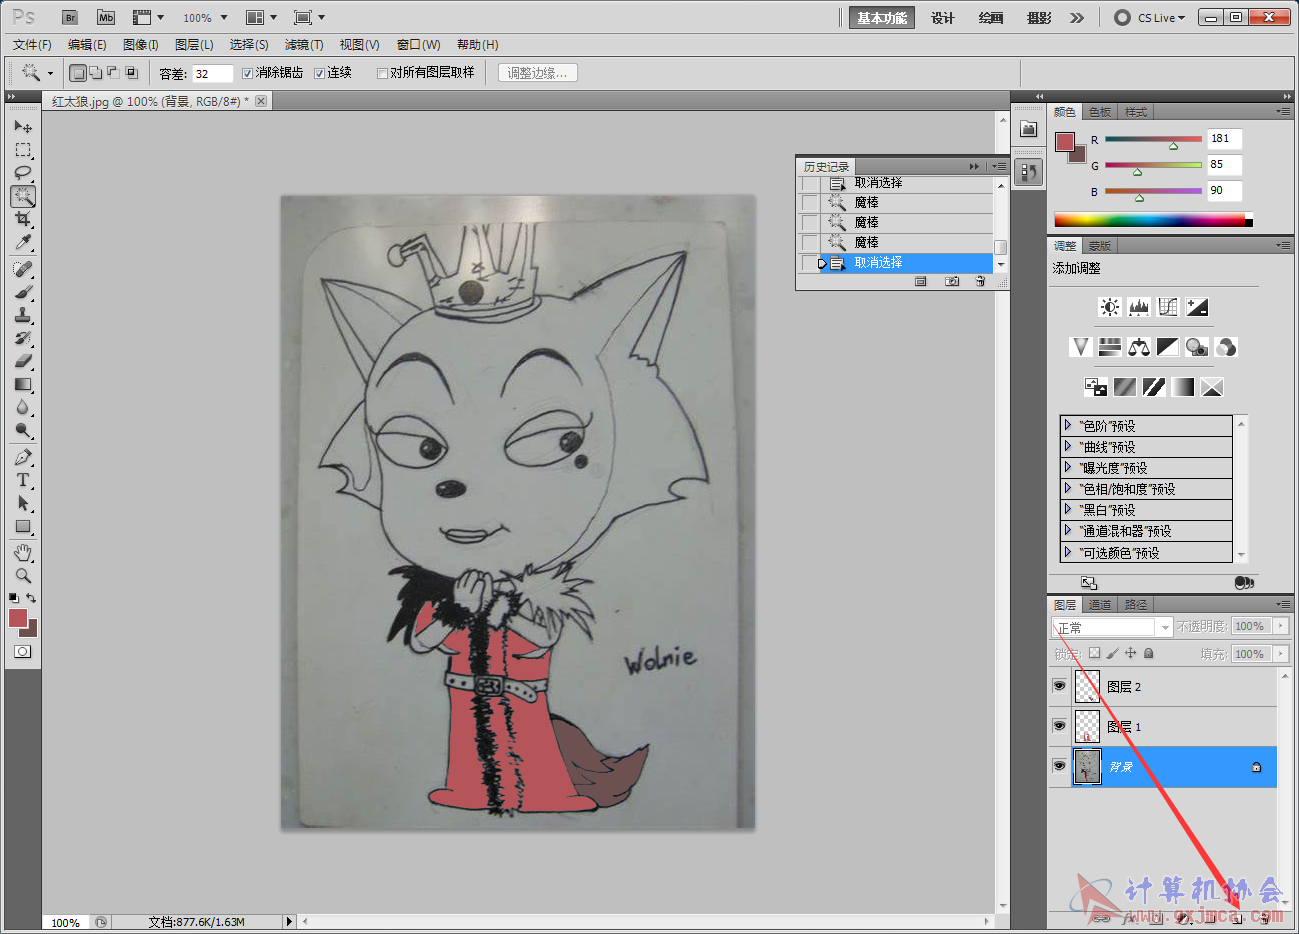
Task: Select the Lasso tool
Action: [x=23, y=173]
